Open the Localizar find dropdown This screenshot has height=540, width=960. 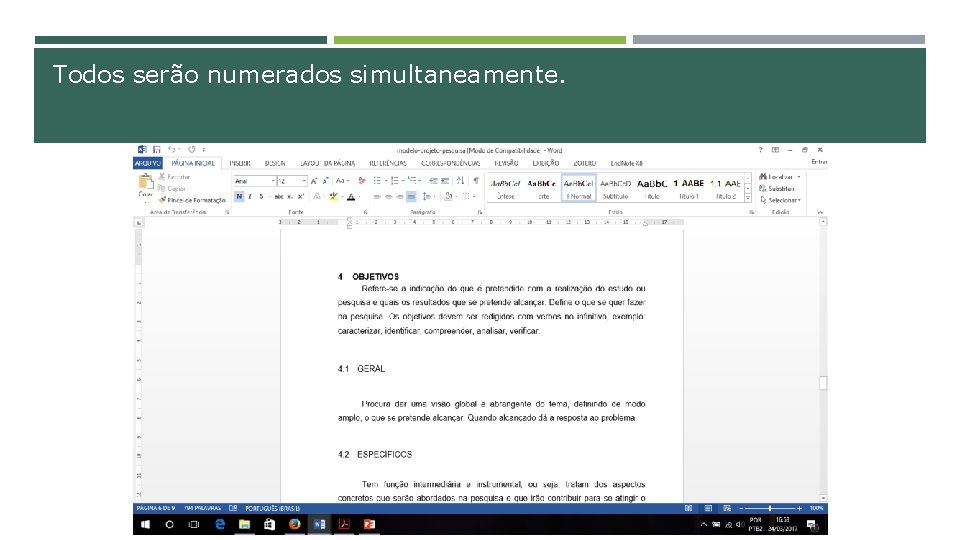tap(779, 177)
